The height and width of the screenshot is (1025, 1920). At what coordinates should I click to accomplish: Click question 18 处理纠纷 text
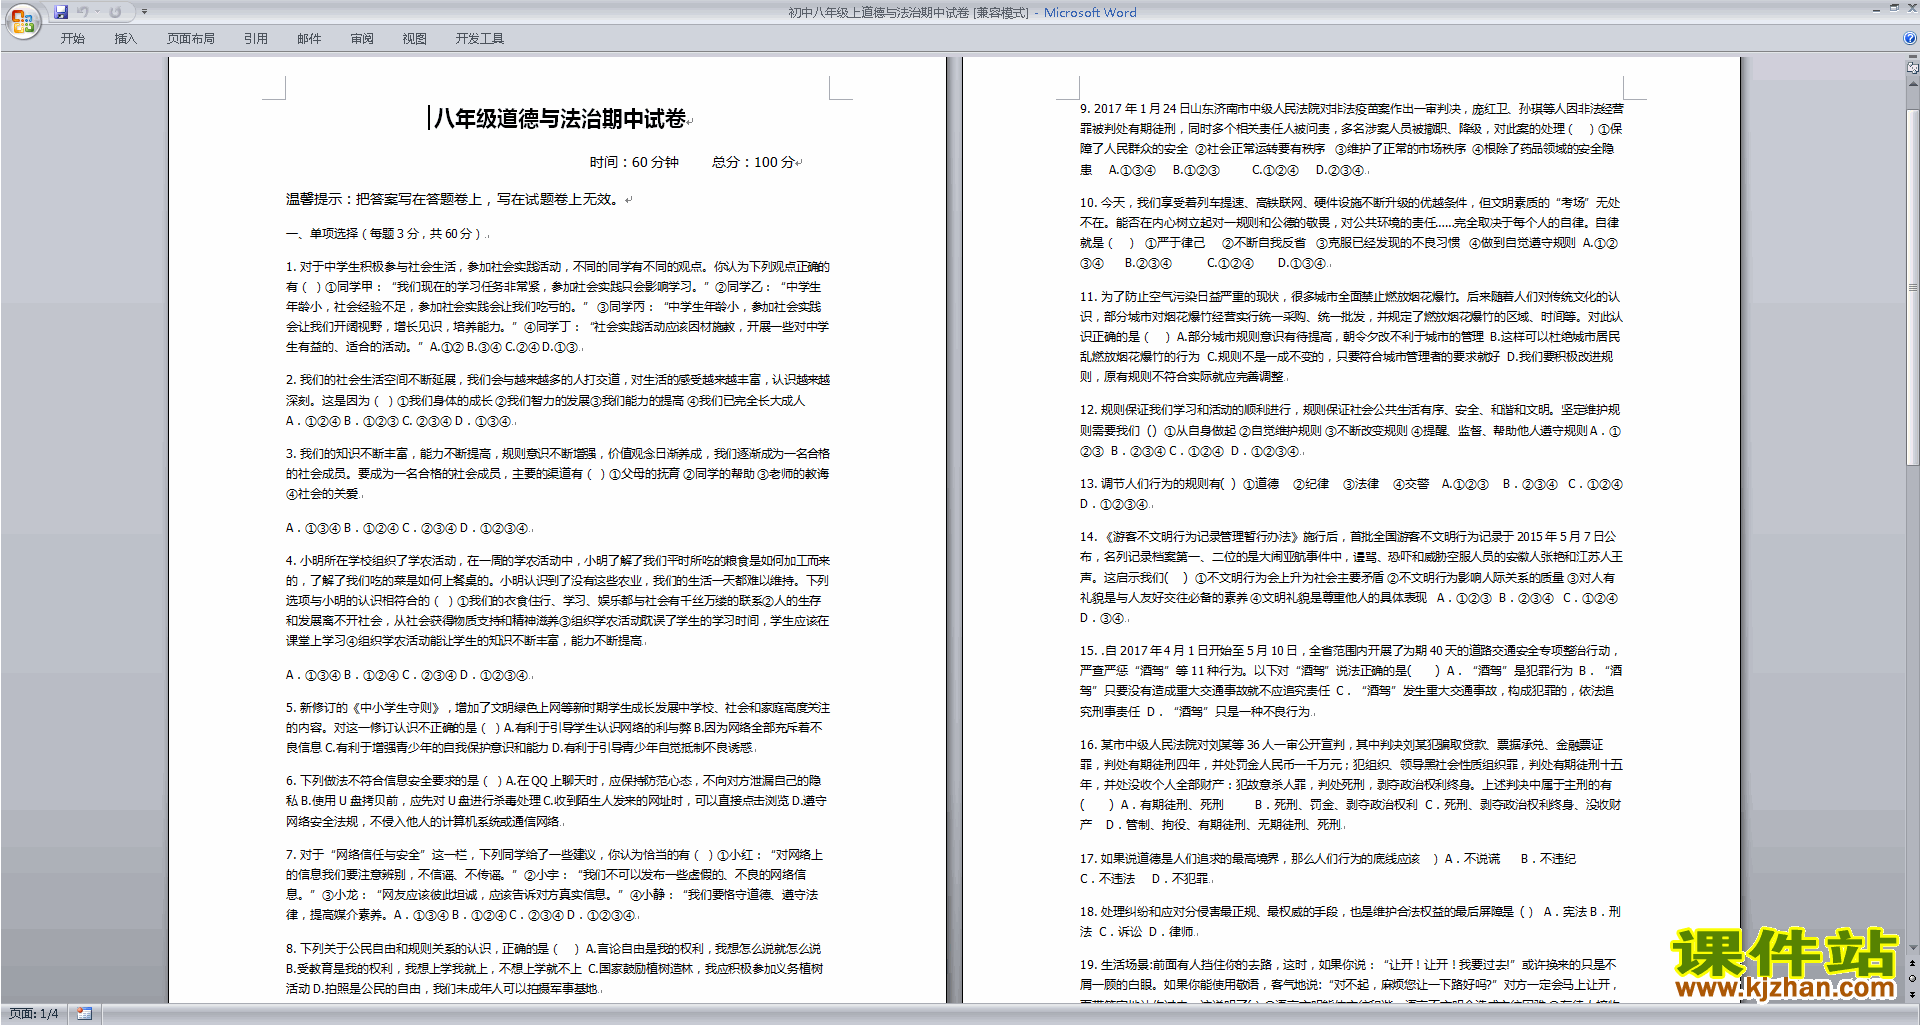click(x=1351, y=921)
